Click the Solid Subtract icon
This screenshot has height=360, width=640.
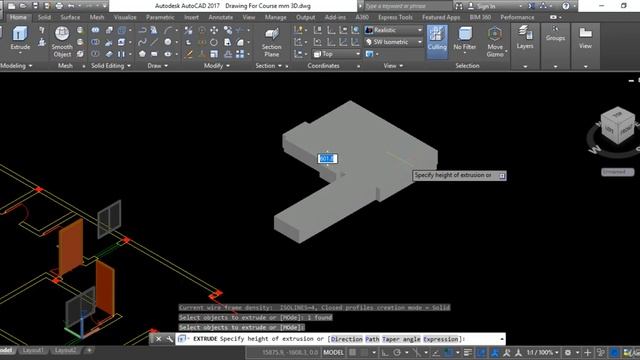(x=95, y=42)
